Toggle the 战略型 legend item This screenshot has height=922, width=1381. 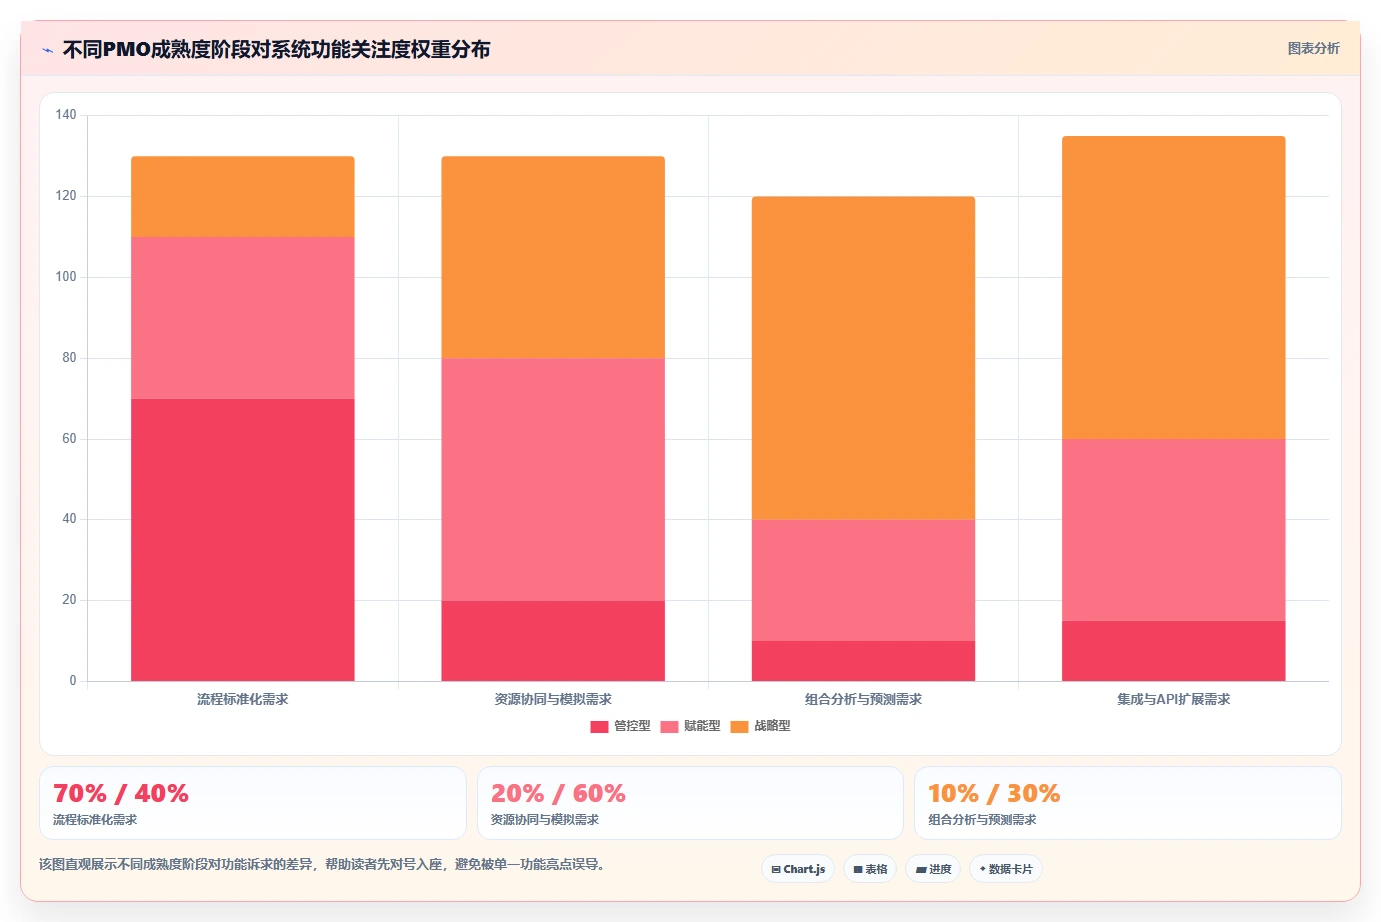tap(760, 726)
